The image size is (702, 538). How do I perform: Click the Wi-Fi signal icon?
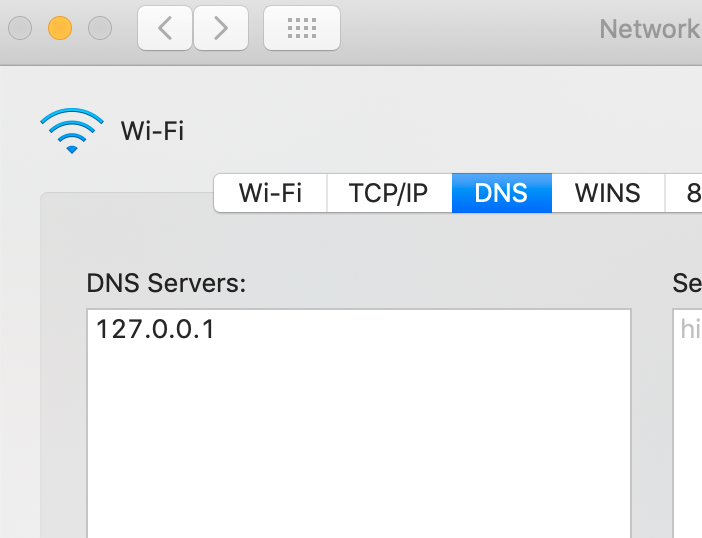pyautogui.click(x=72, y=131)
